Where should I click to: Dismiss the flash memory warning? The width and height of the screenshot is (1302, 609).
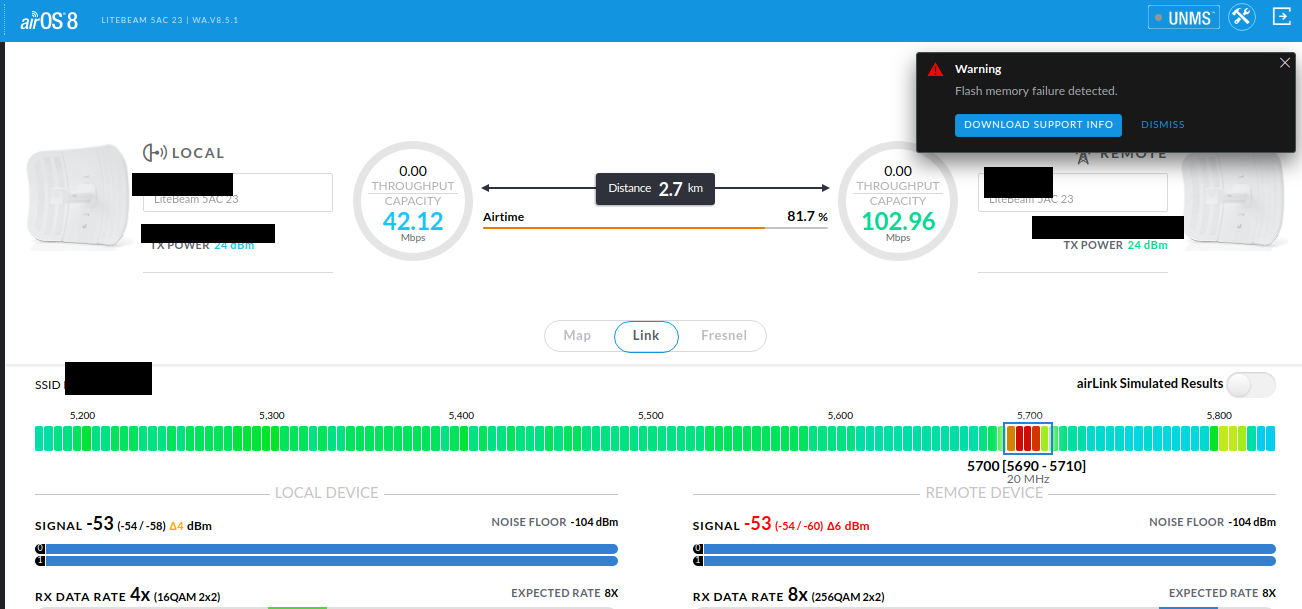(1162, 125)
